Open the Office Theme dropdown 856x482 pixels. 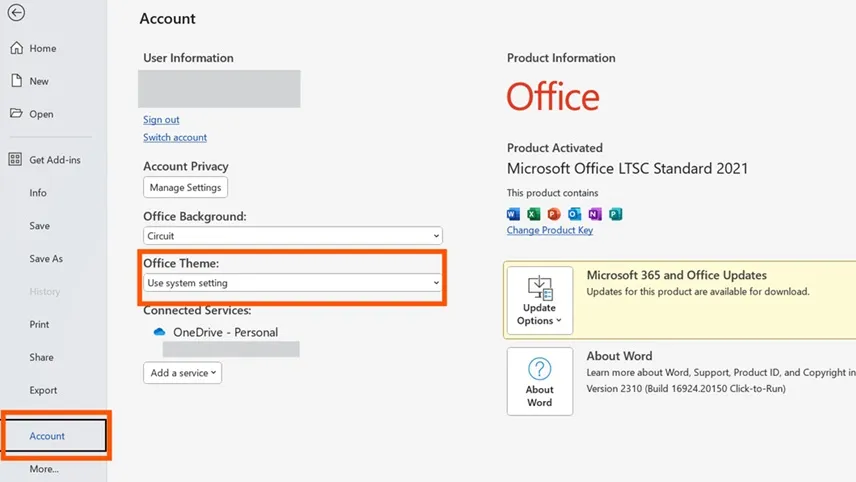tap(292, 283)
